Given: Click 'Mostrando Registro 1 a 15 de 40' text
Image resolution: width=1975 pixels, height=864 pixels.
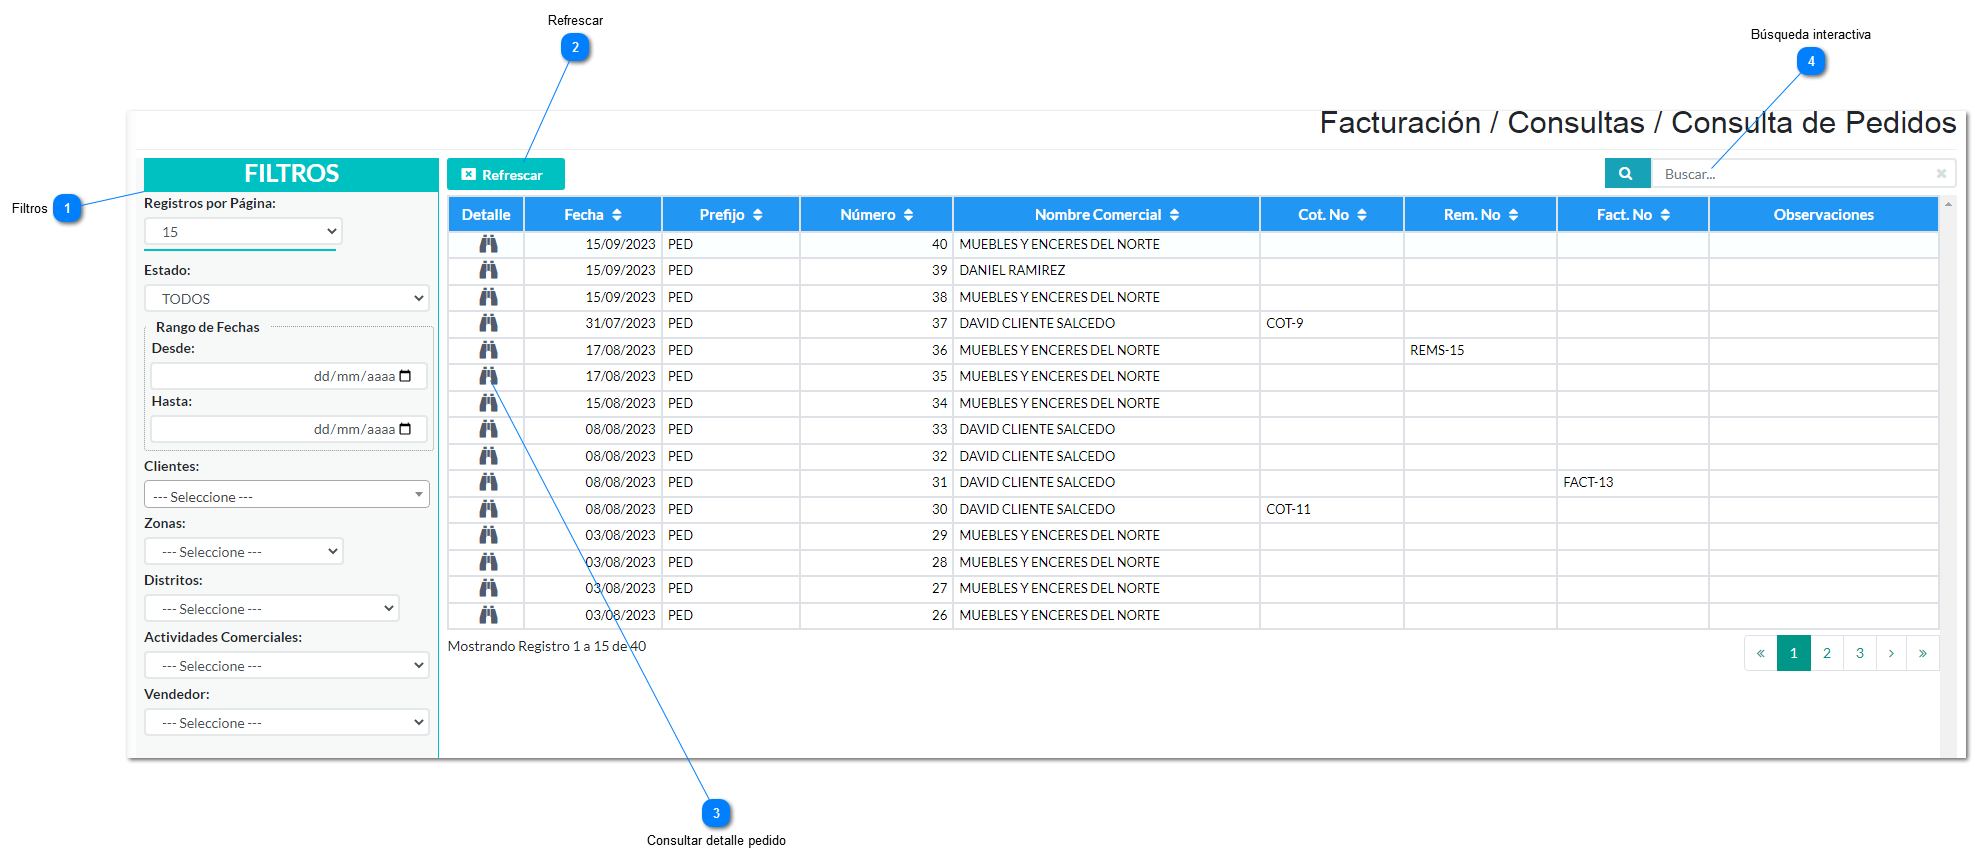Looking at the screenshot, I should click(547, 646).
